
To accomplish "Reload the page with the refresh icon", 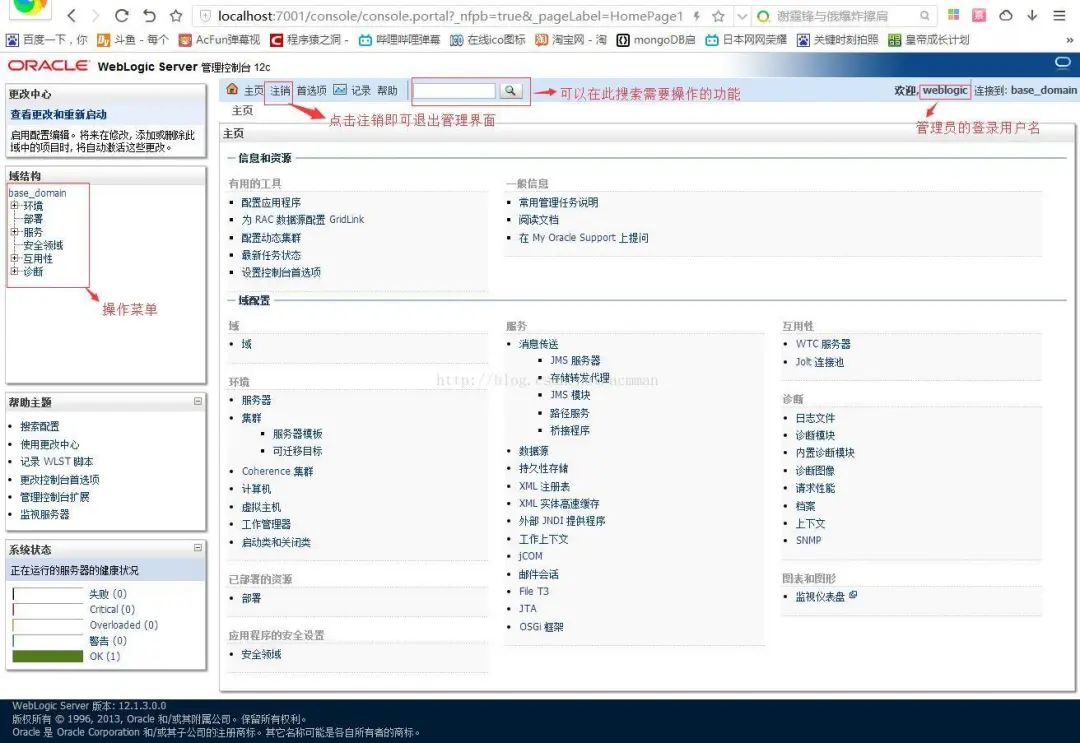I will click(122, 15).
